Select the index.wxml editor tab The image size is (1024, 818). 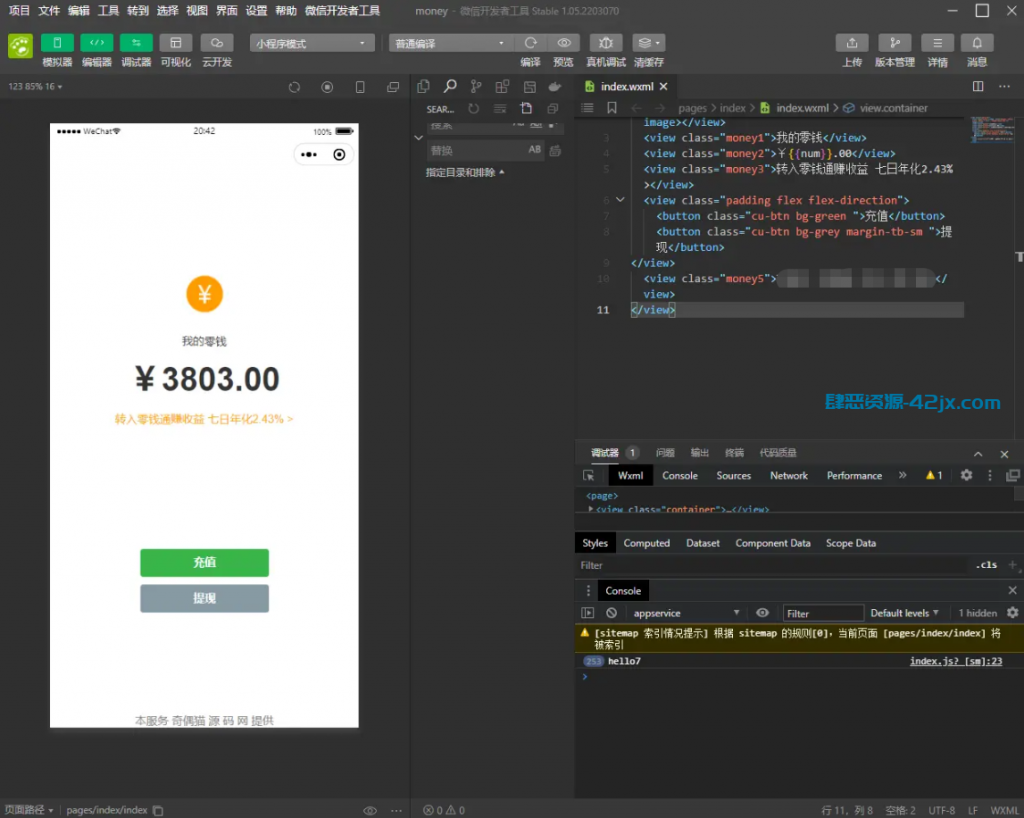[627, 87]
